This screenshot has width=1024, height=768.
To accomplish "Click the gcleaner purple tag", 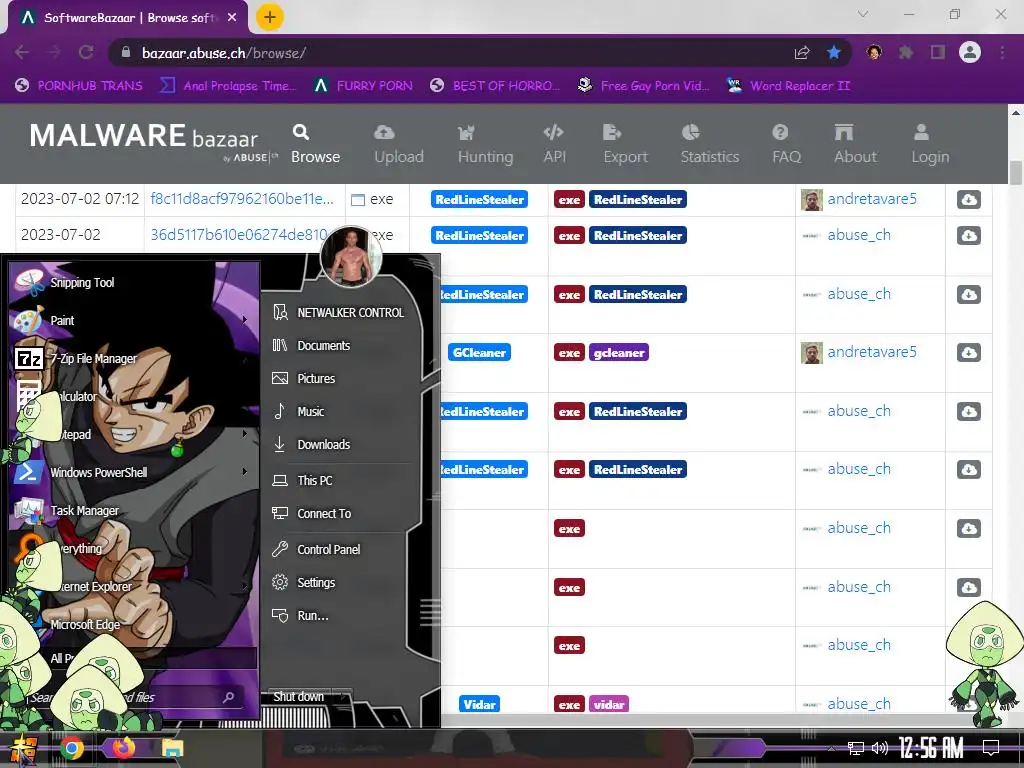I will [x=618, y=353].
